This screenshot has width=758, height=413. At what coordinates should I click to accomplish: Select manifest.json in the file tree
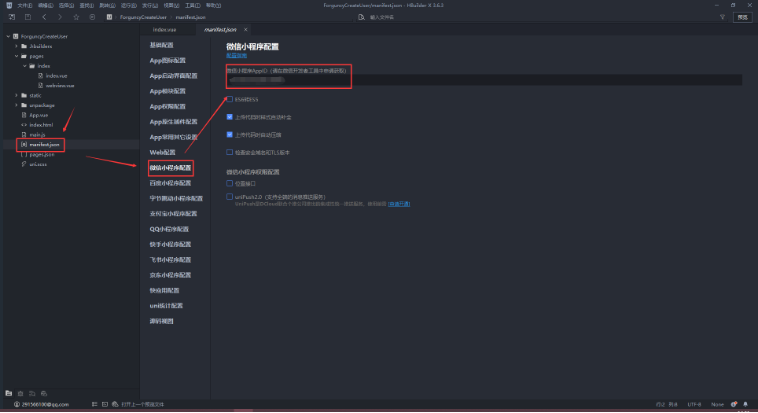click(x=44, y=145)
